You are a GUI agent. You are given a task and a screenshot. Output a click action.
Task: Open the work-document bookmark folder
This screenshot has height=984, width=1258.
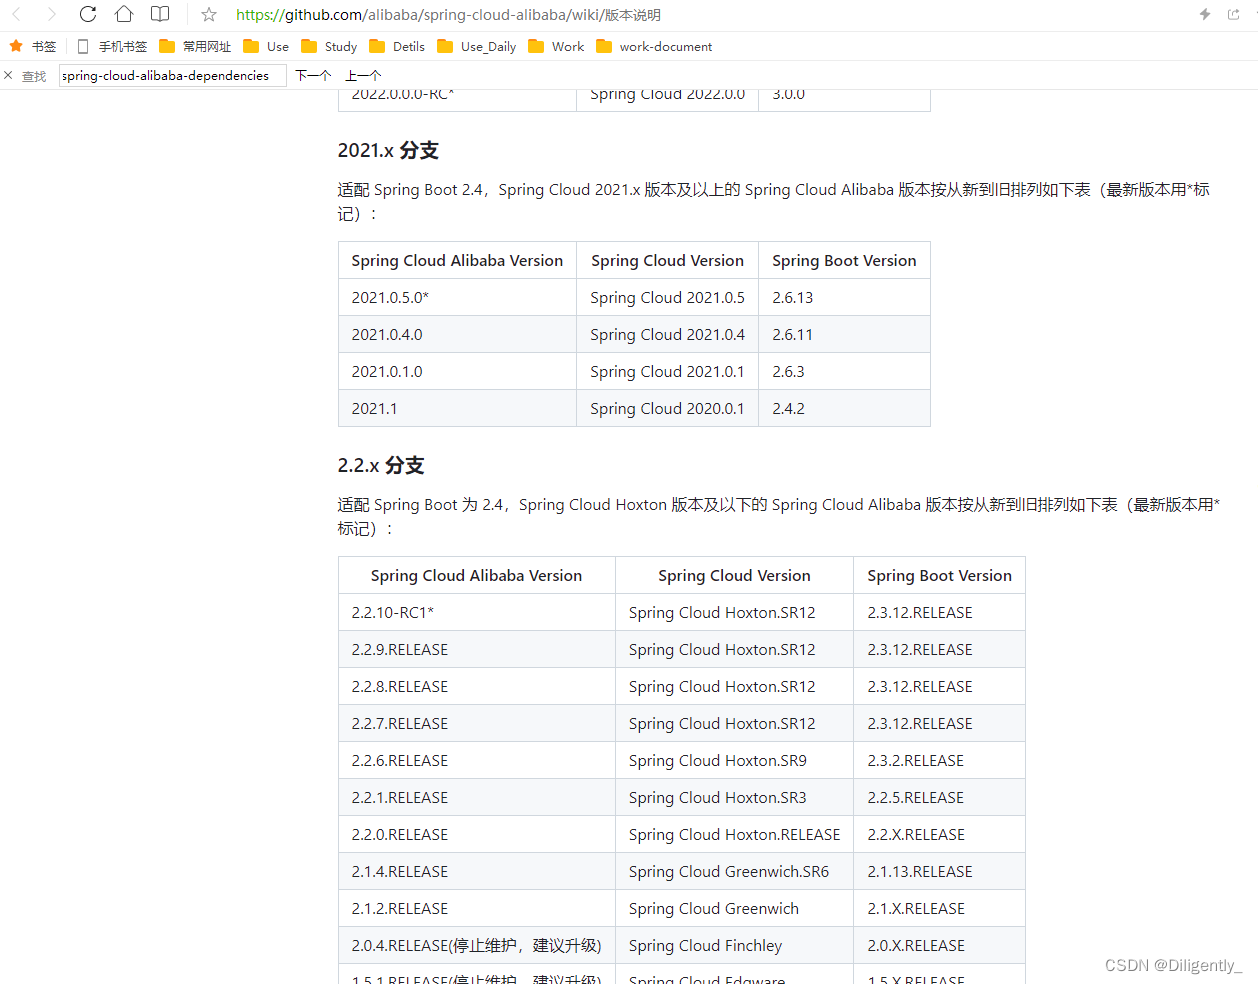[x=654, y=46]
